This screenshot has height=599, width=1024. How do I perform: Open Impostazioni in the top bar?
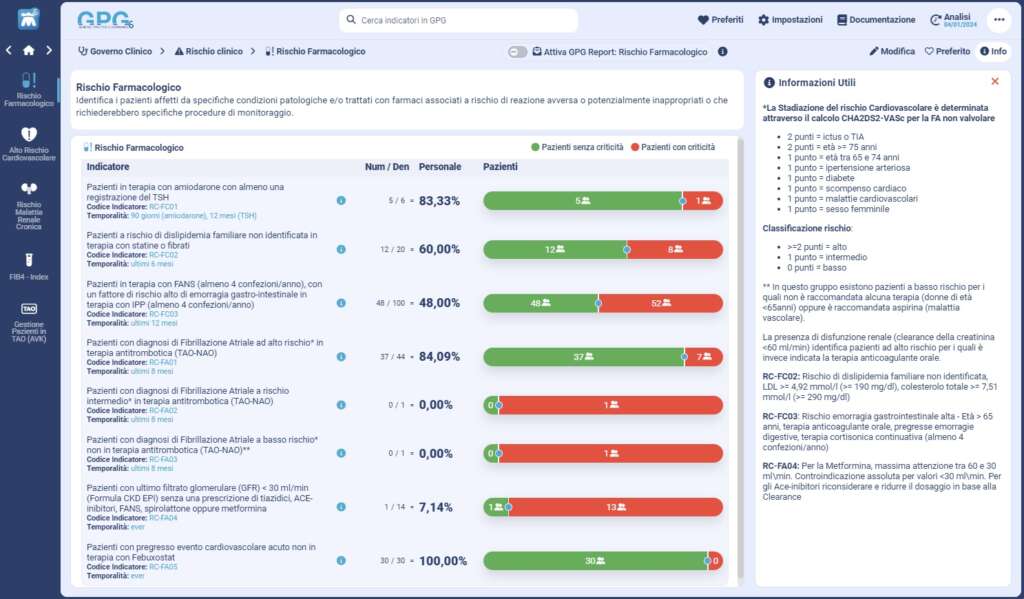coord(790,20)
